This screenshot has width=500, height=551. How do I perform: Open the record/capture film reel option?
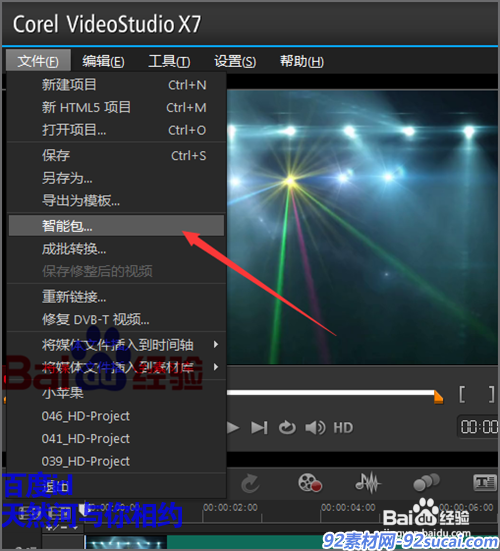310,482
